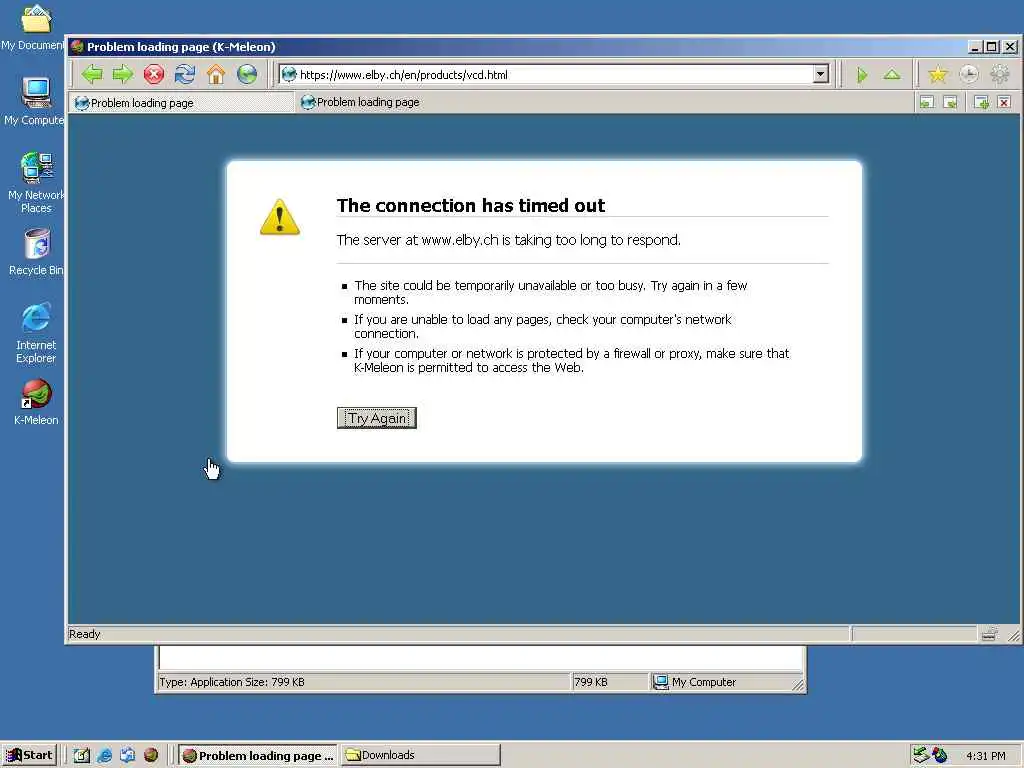Open the home page via house icon
The width and height of the screenshot is (1024, 768).
pyautogui.click(x=216, y=74)
